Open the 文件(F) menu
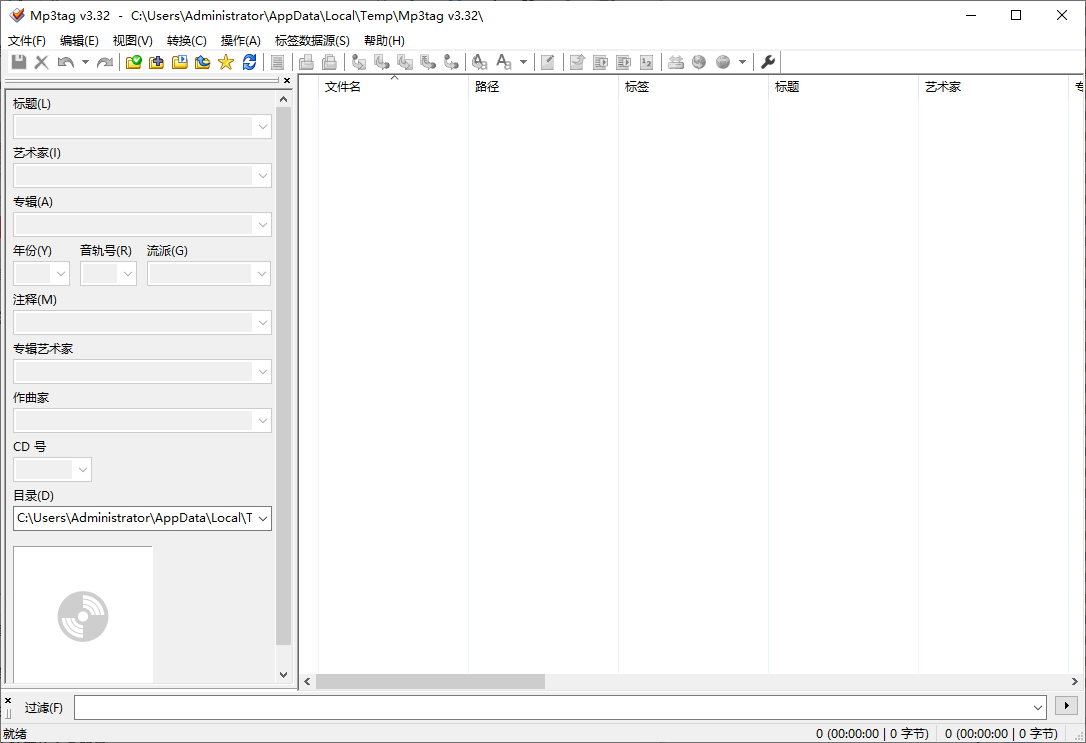The image size is (1086, 743). point(27,41)
